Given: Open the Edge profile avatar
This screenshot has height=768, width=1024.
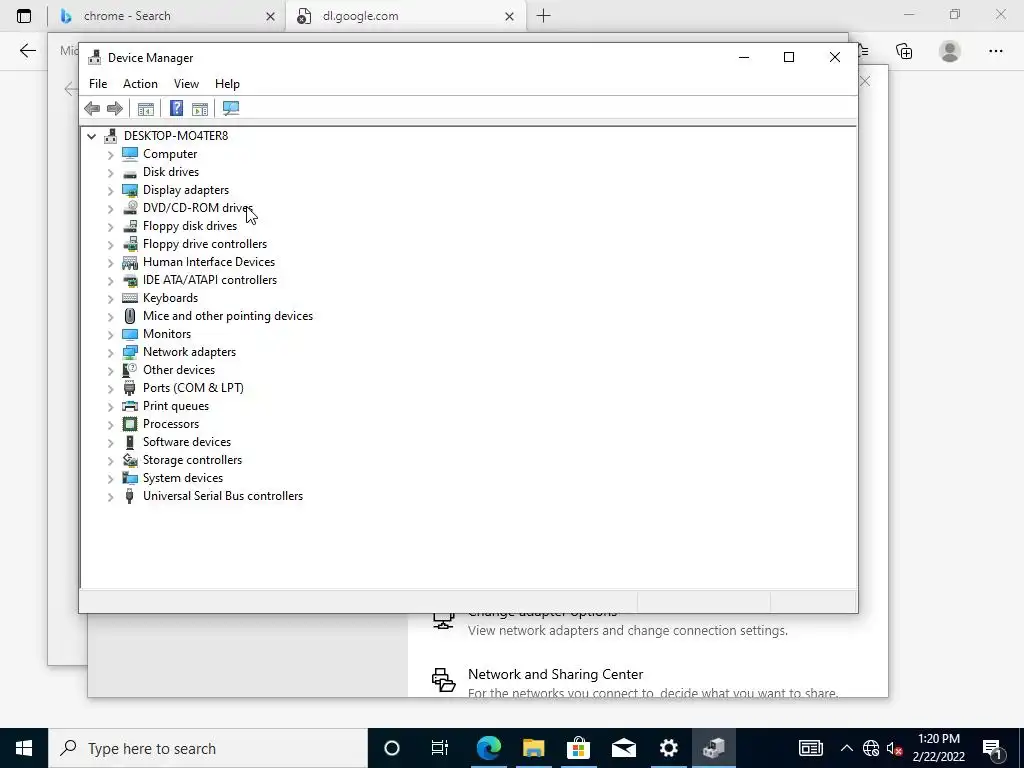Looking at the screenshot, I should pyautogui.click(x=950, y=51).
